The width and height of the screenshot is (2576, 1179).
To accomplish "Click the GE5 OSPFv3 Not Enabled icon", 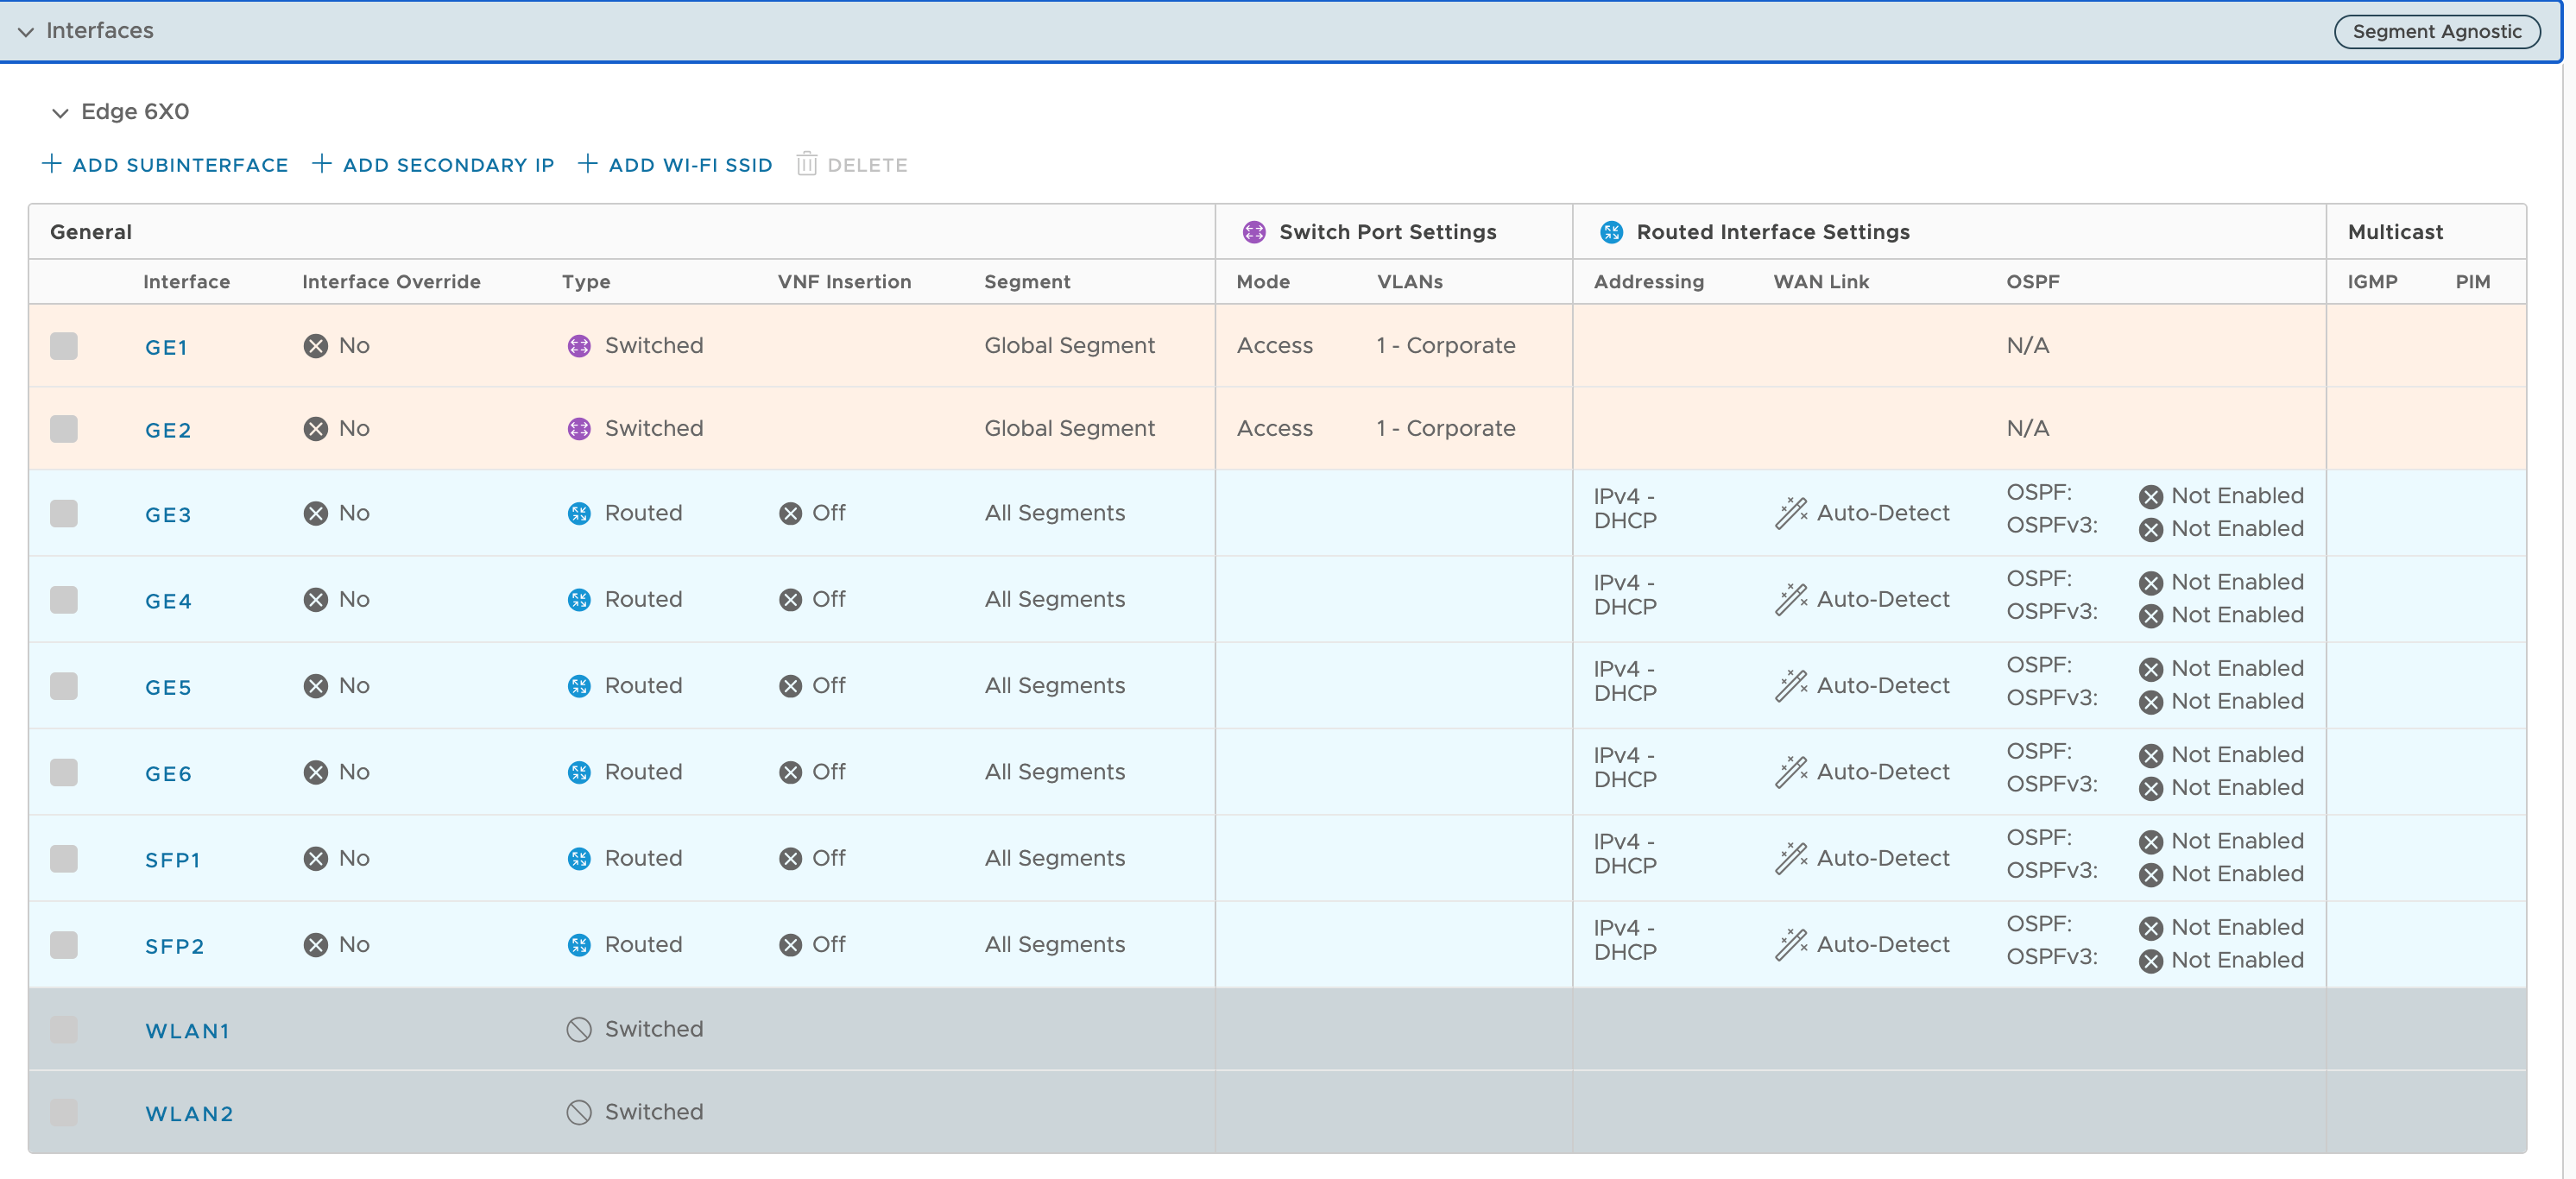I will coord(2151,702).
